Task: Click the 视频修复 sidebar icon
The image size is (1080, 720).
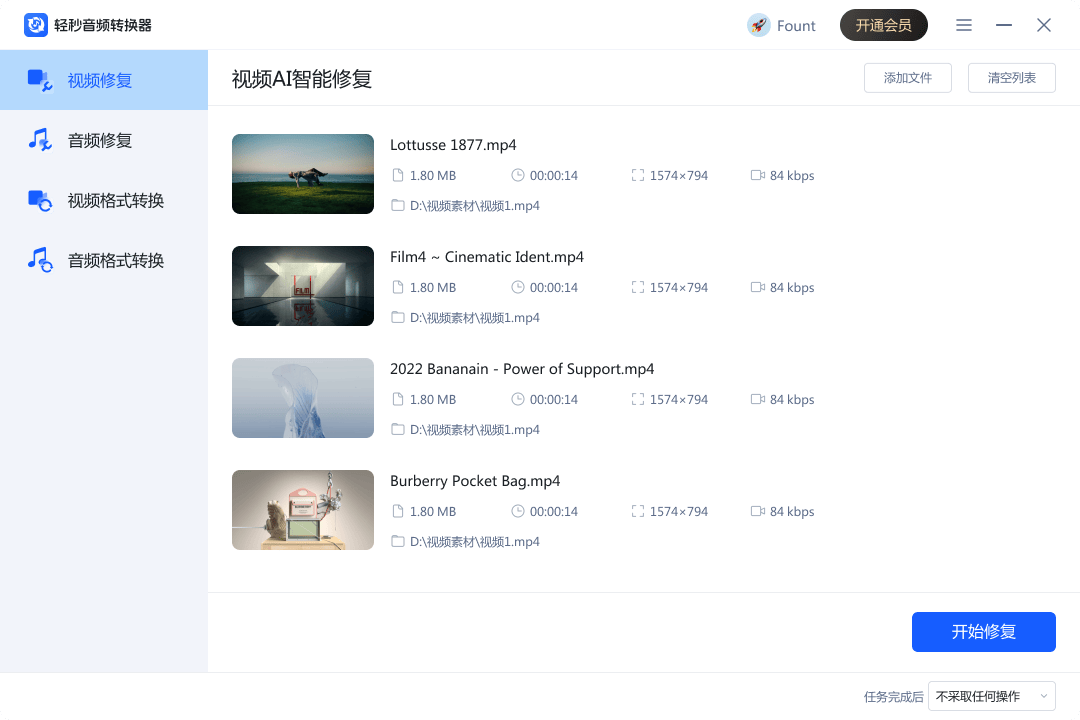Action: point(40,81)
